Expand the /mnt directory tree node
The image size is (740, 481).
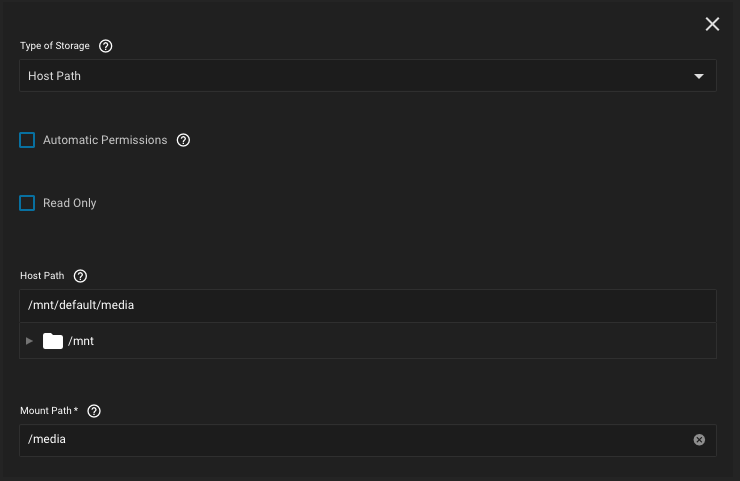click(29, 341)
